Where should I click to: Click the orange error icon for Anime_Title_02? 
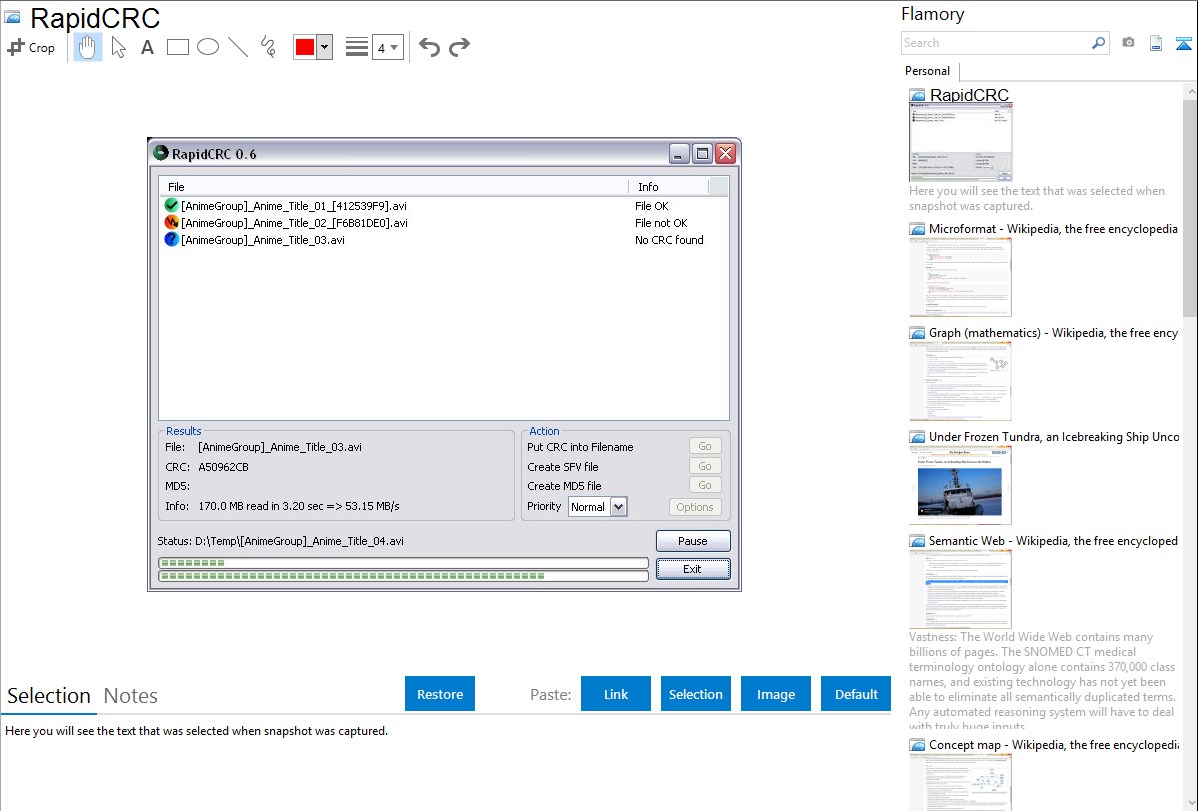pyautogui.click(x=171, y=222)
